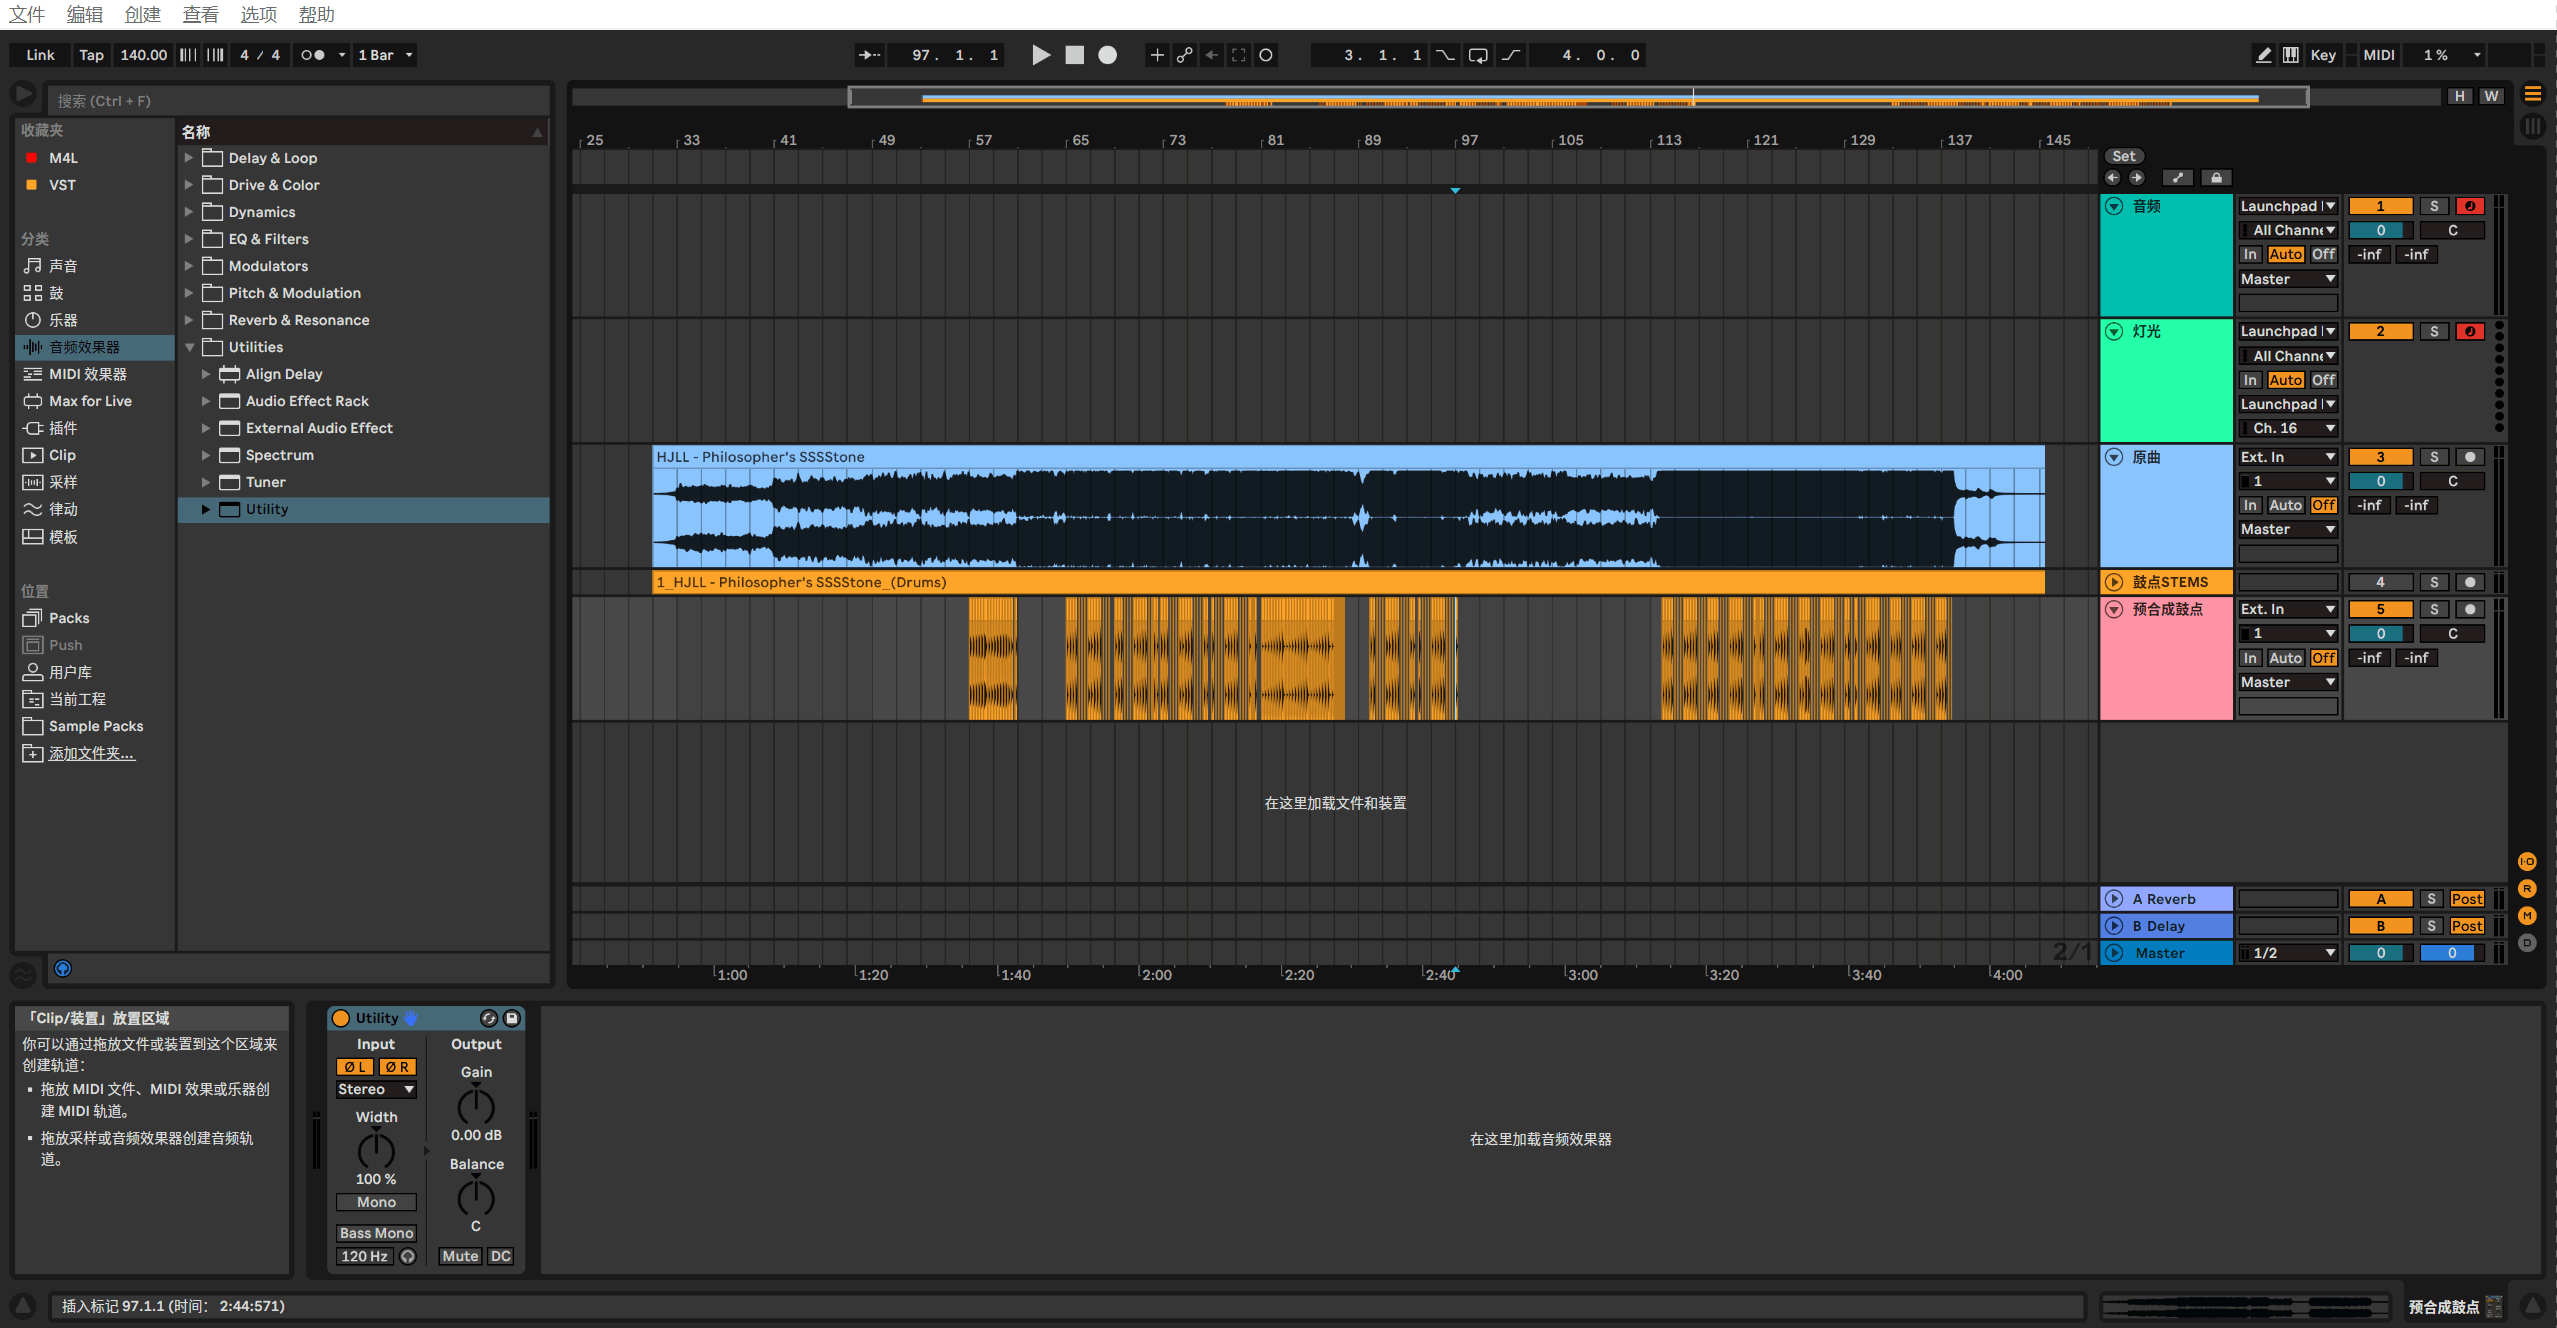Image resolution: width=2557 pixels, height=1328 pixels.
Task: Click the Utility Gain knob
Action: 476,1106
